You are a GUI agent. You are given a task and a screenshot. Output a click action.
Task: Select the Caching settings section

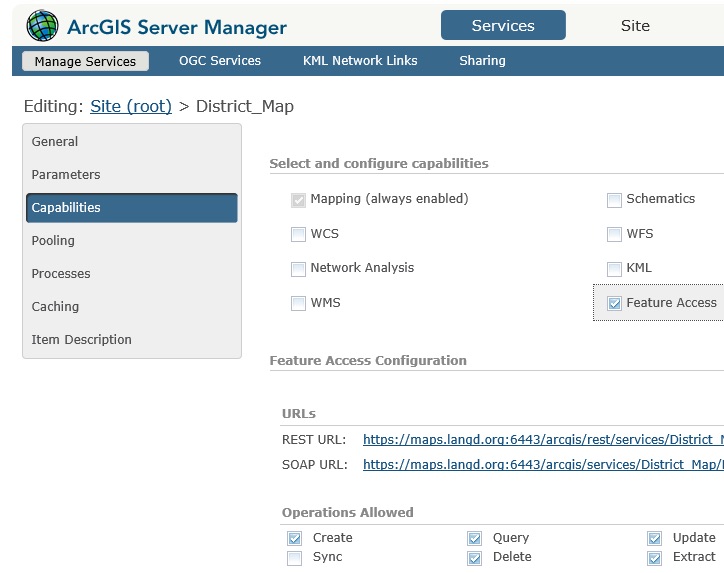click(132, 307)
